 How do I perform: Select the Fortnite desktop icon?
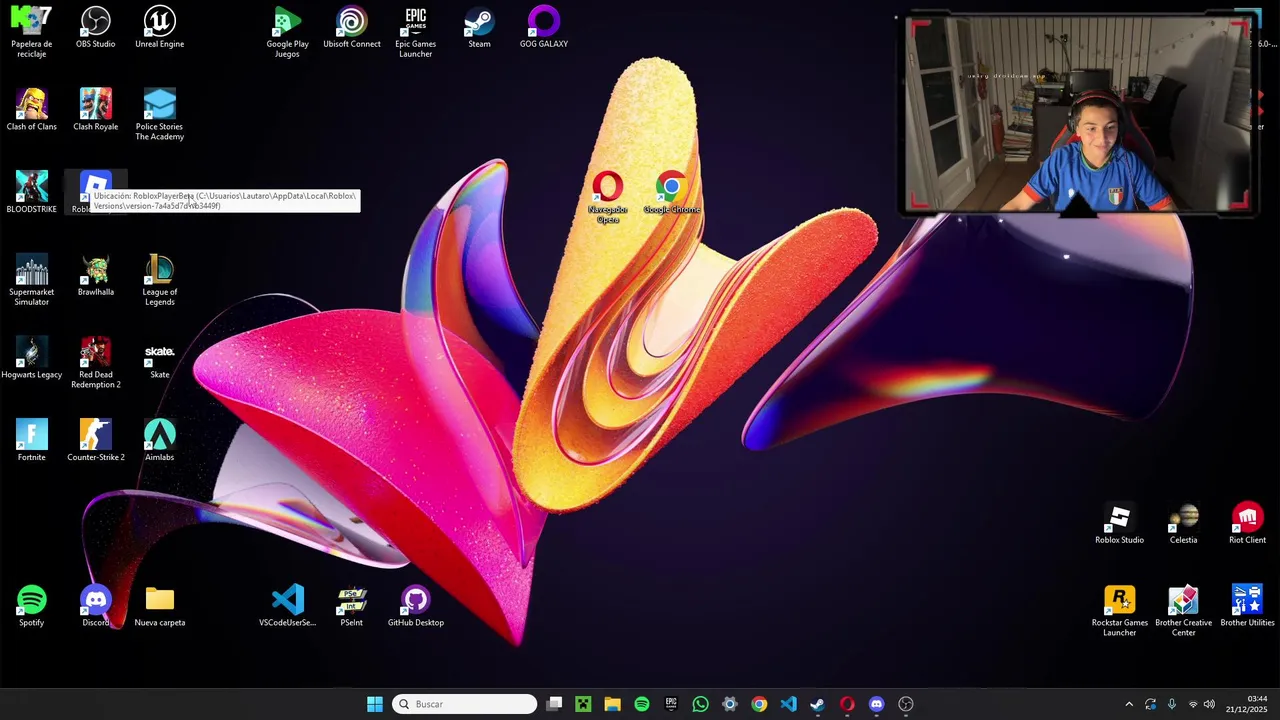(x=32, y=440)
